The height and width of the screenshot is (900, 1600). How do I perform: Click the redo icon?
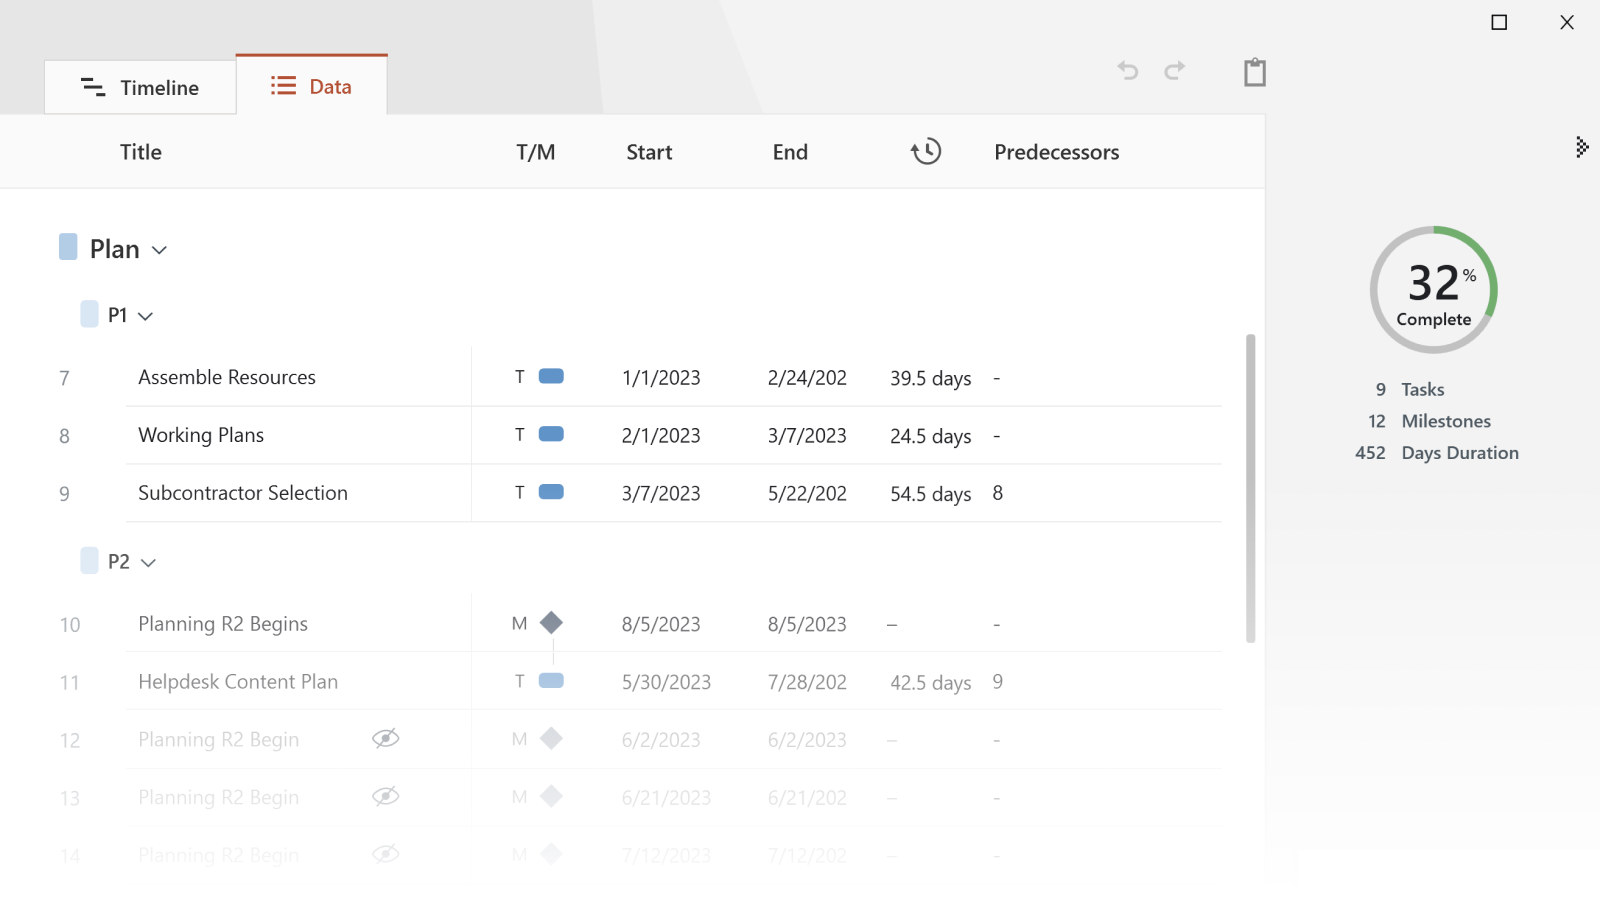(1174, 71)
